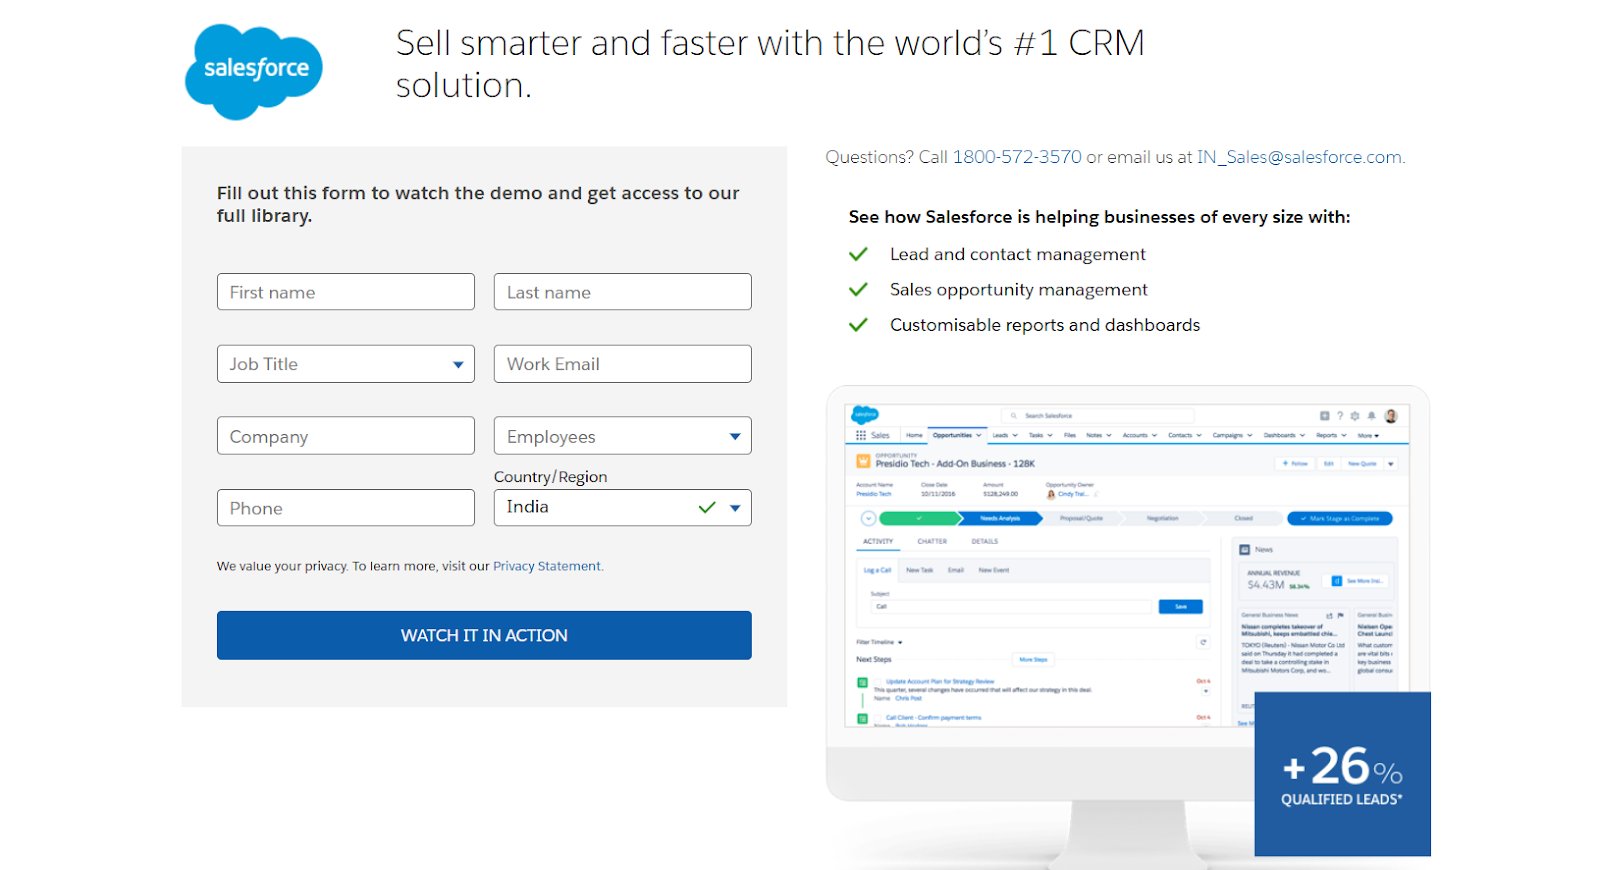This screenshot has height=870, width=1600.
Task: Focus the First name field
Action: (346, 292)
